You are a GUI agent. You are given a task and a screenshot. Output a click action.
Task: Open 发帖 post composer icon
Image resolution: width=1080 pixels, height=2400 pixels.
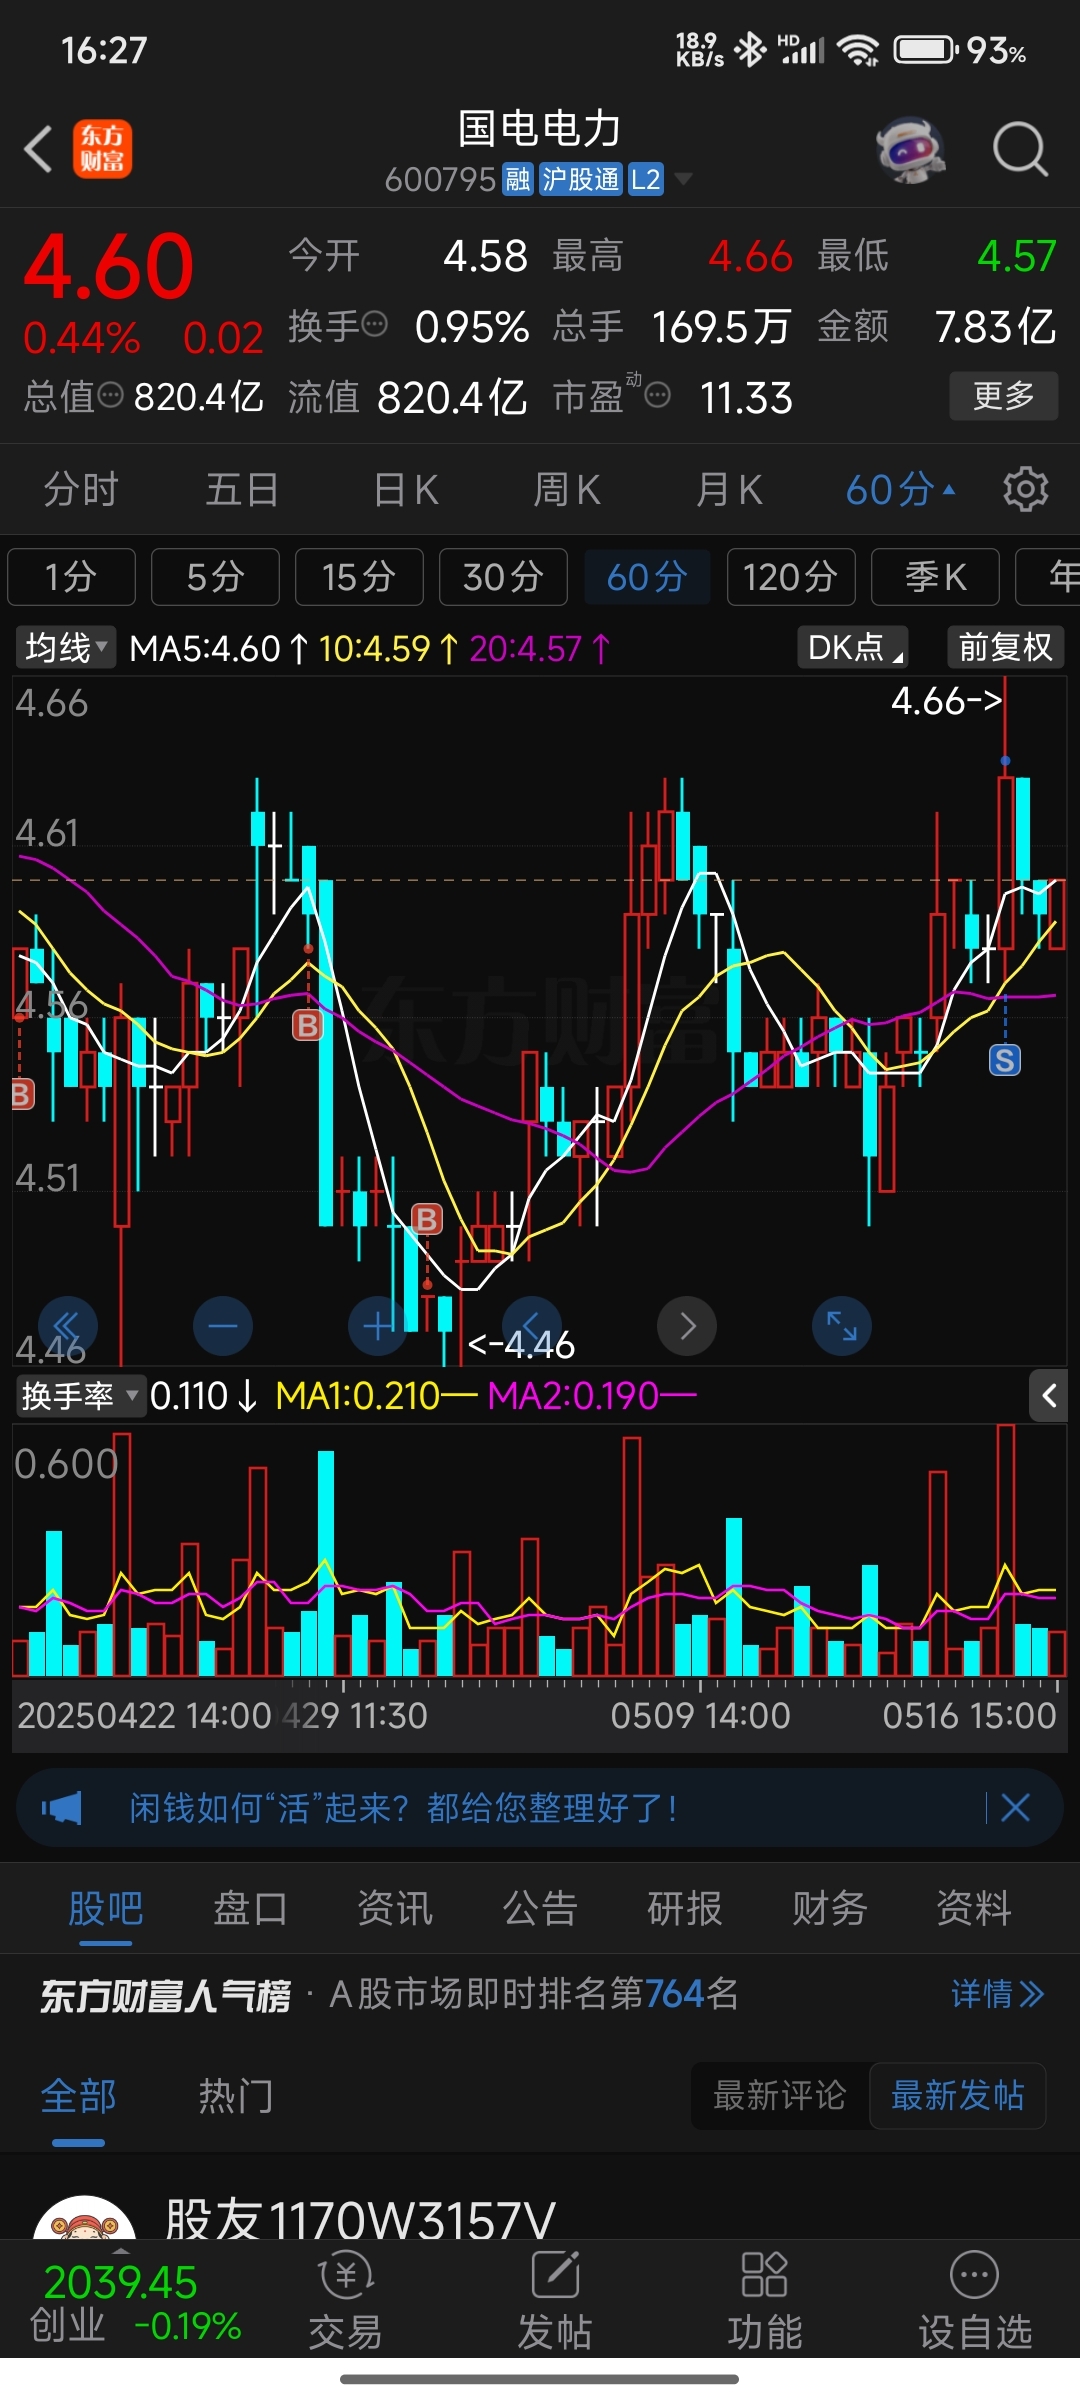[x=555, y=2300]
